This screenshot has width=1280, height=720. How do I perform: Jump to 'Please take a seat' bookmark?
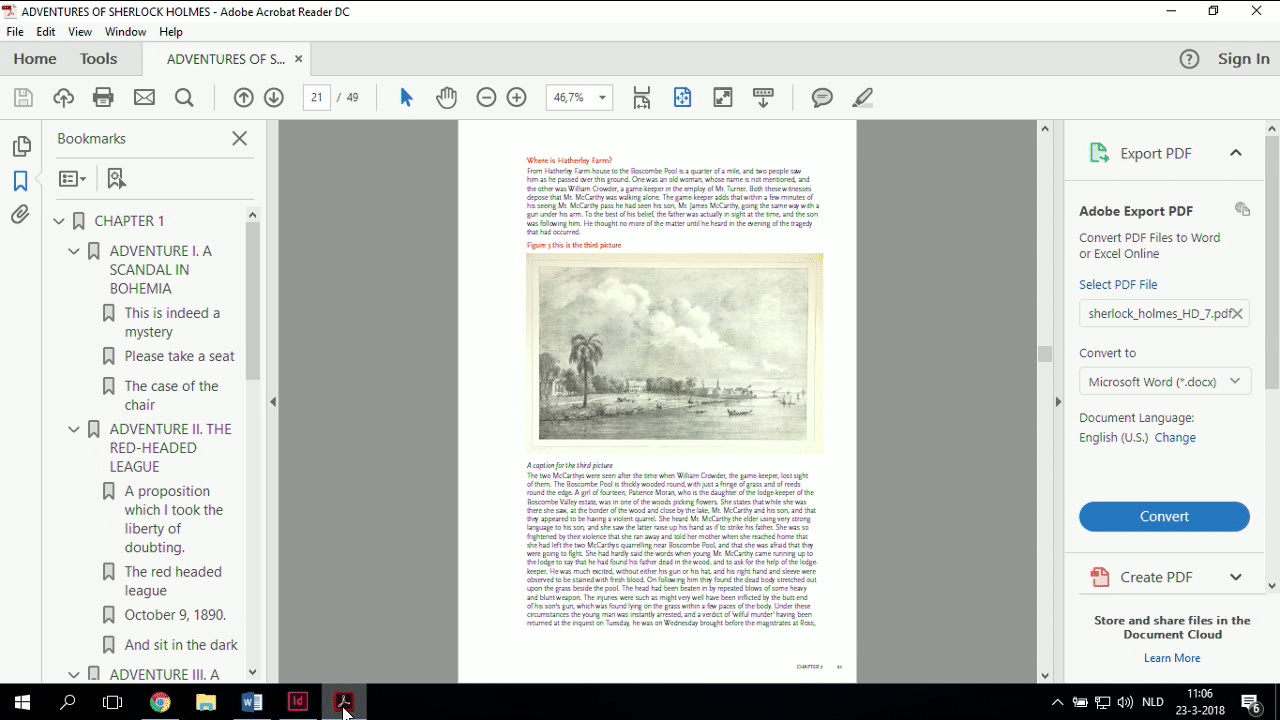tap(180, 356)
